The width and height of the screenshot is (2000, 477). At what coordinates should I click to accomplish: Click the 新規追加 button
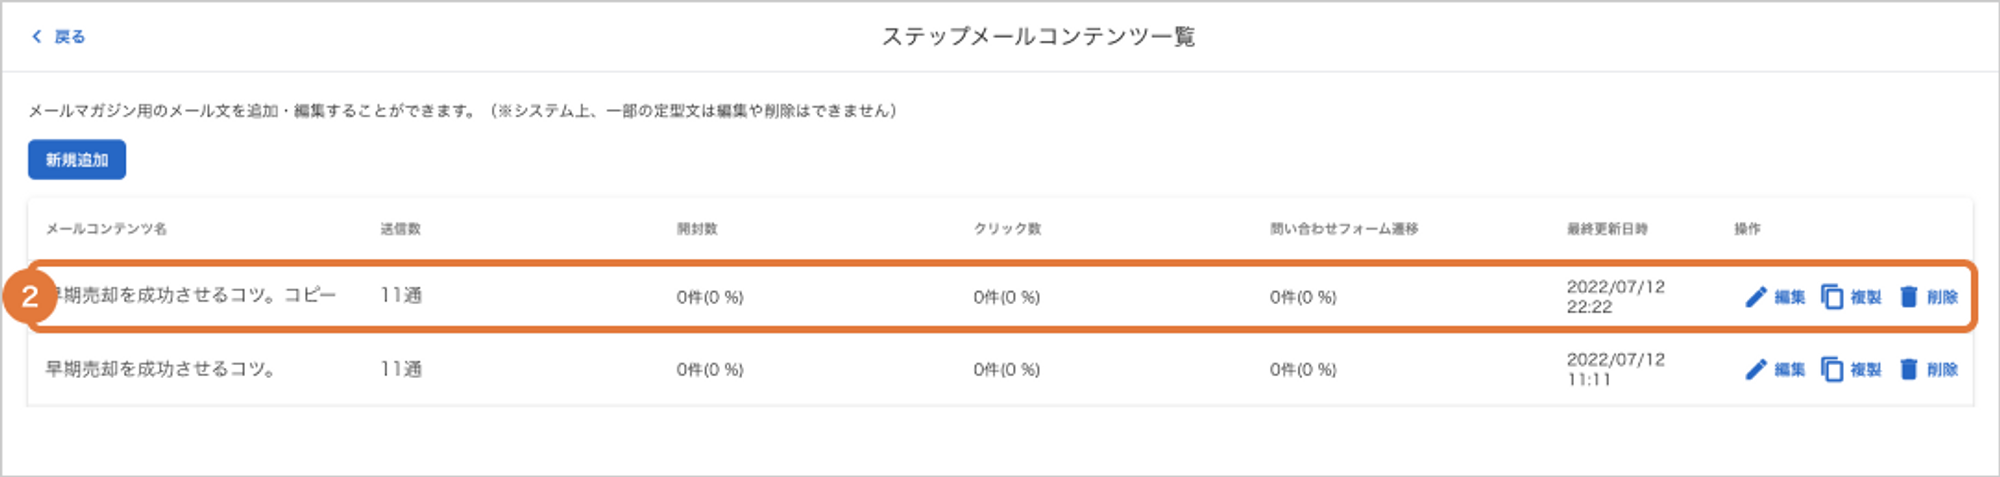pyautogui.click(x=77, y=160)
